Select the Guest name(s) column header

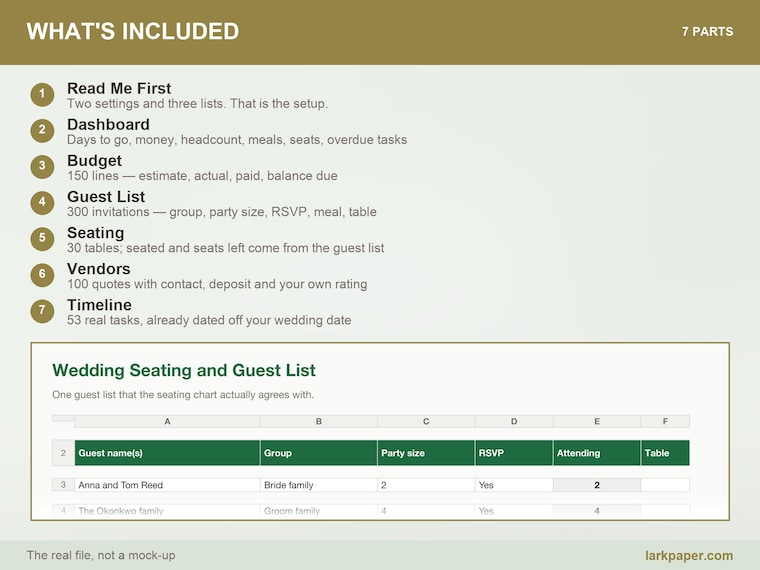167,453
